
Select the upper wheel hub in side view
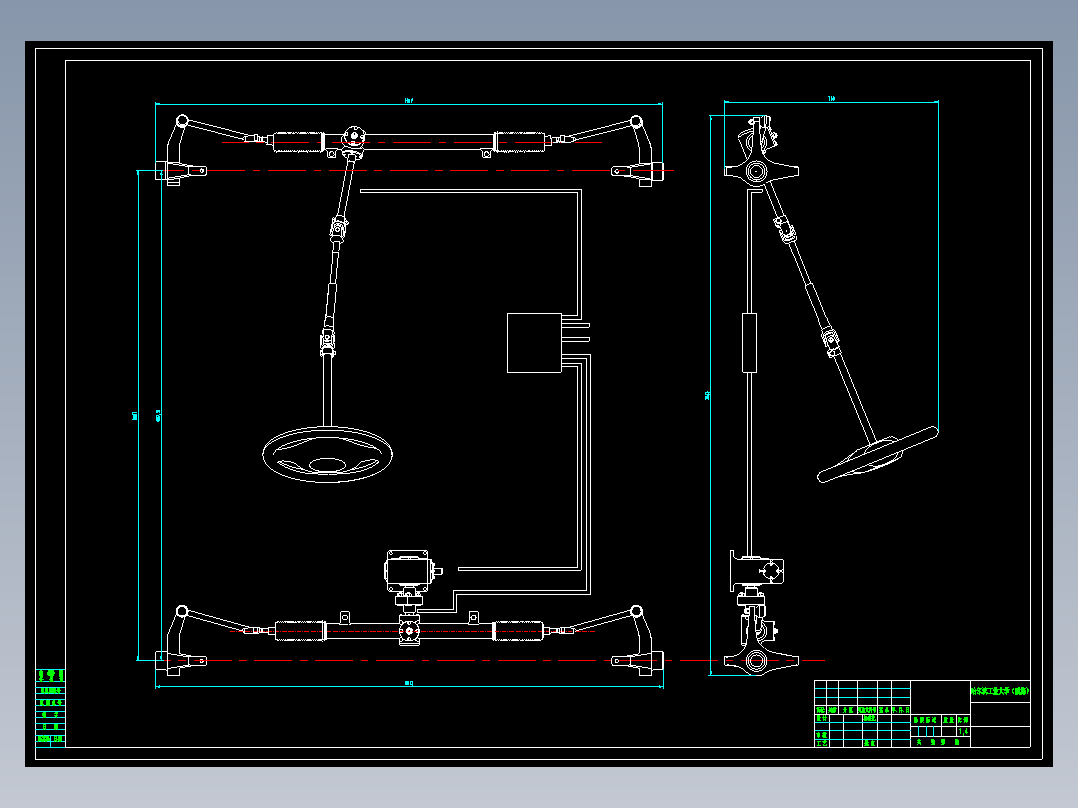[x=758, y=171]
